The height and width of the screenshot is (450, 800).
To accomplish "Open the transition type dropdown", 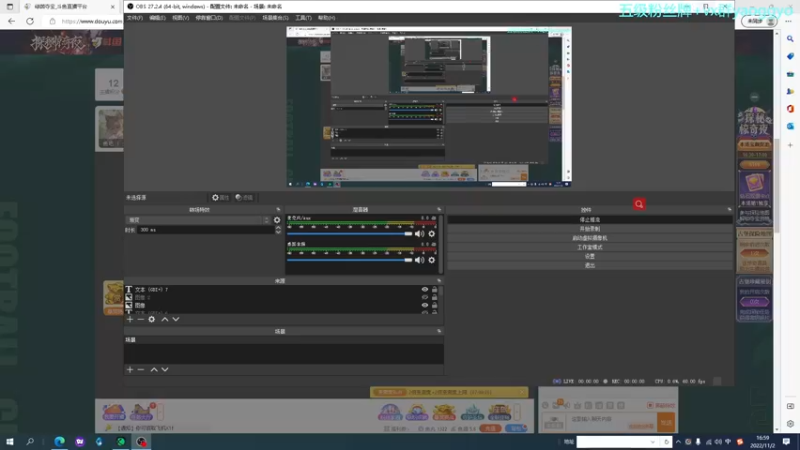I will tap(198, 220).
